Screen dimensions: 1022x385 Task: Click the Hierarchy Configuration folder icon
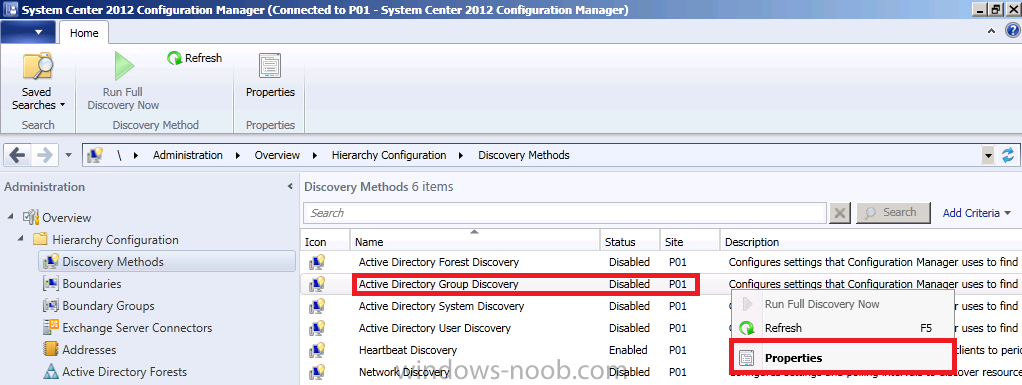click(40, 239)
